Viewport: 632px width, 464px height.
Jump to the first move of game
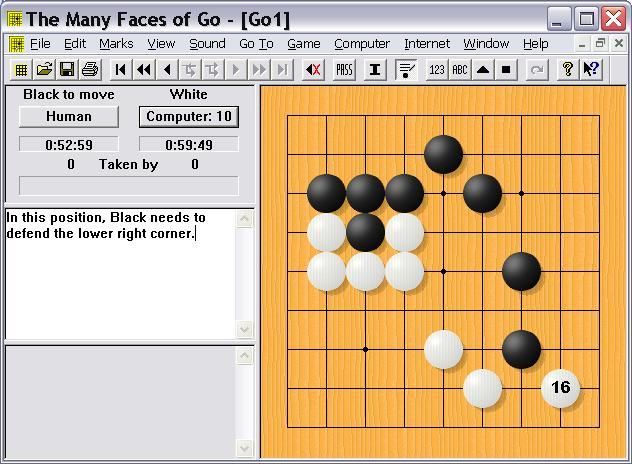pos(121,69)
